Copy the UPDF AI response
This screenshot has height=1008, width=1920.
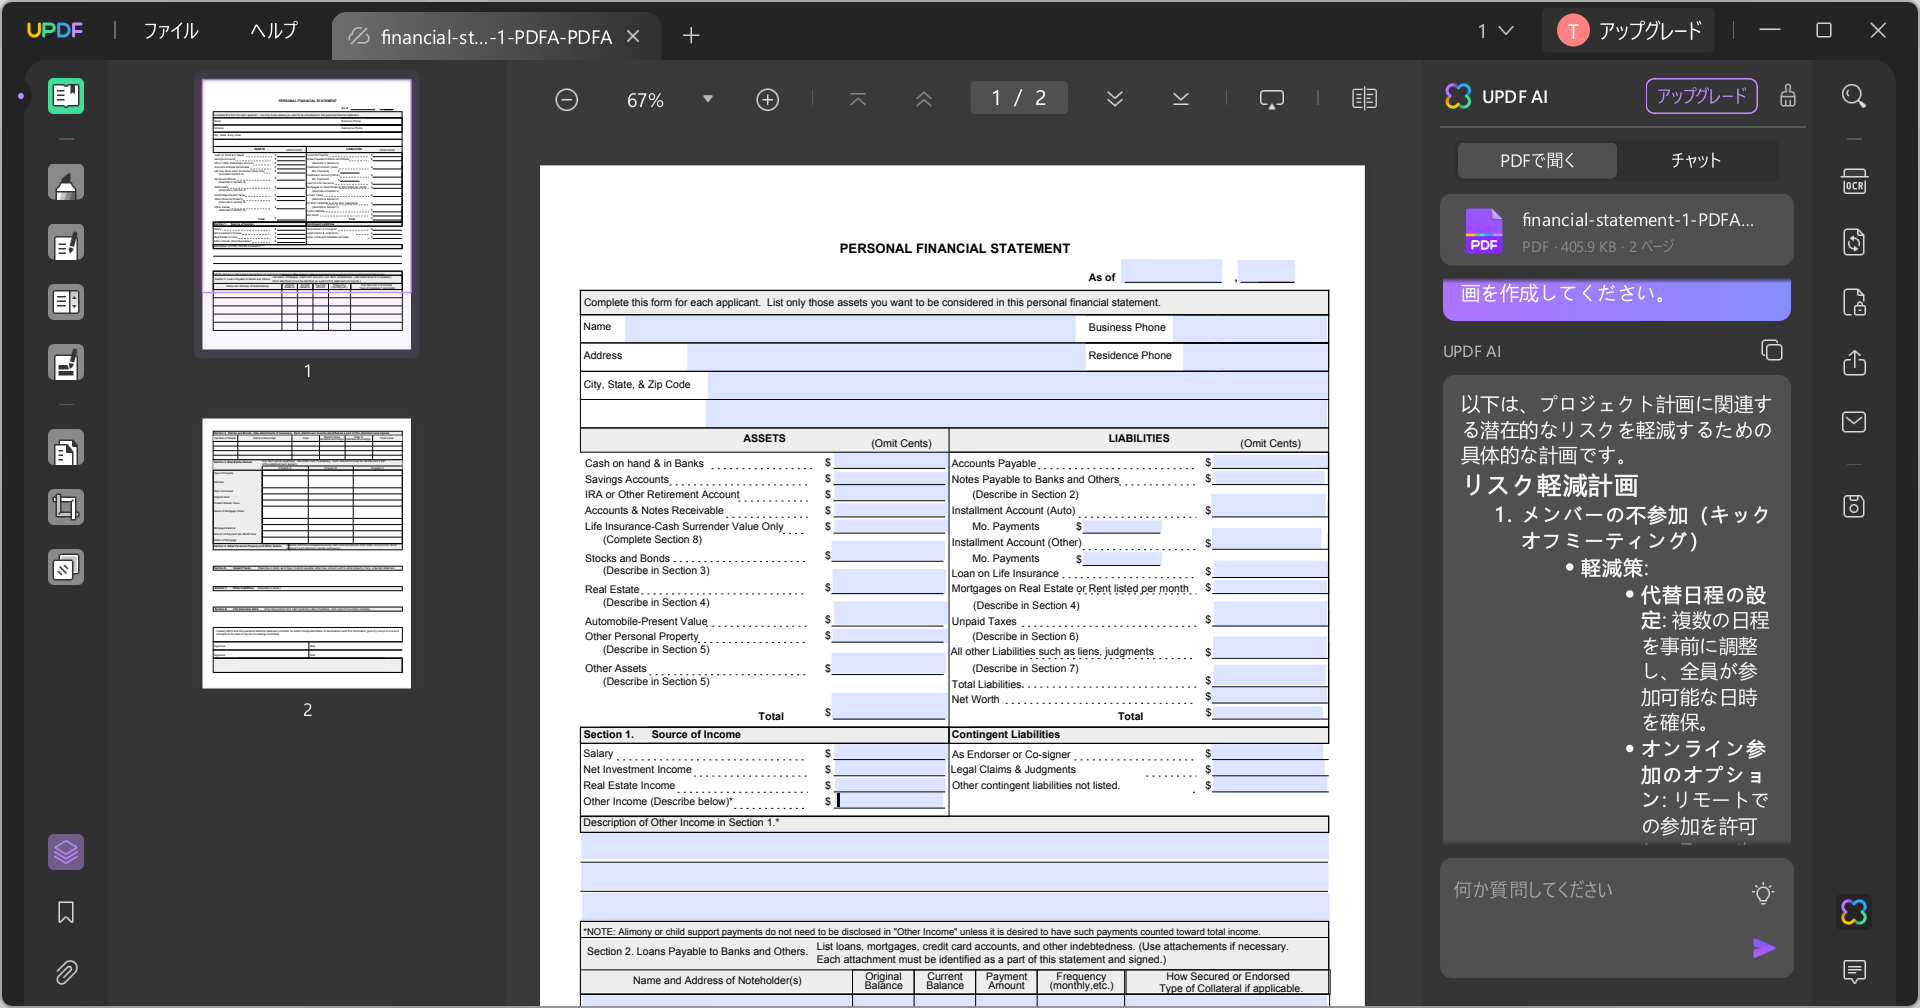point(1771,350)
